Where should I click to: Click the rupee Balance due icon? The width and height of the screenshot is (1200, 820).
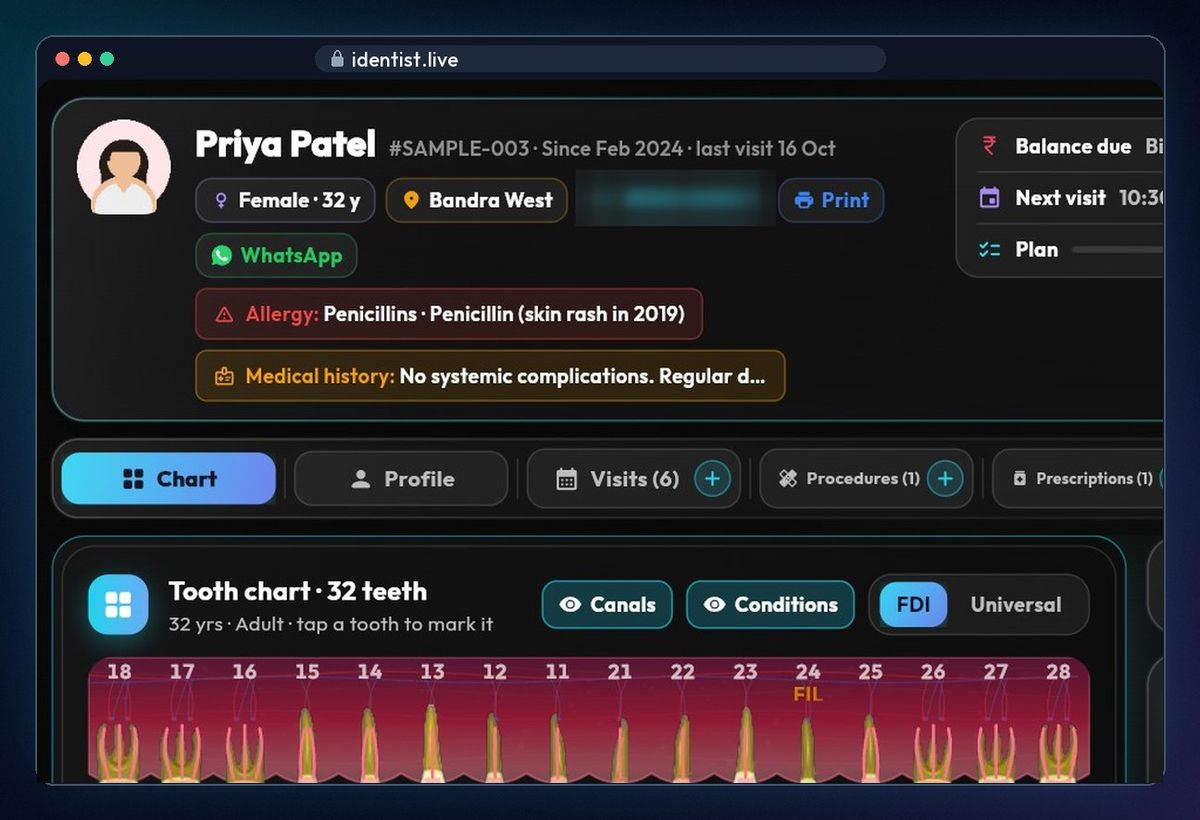pos(989,146)
